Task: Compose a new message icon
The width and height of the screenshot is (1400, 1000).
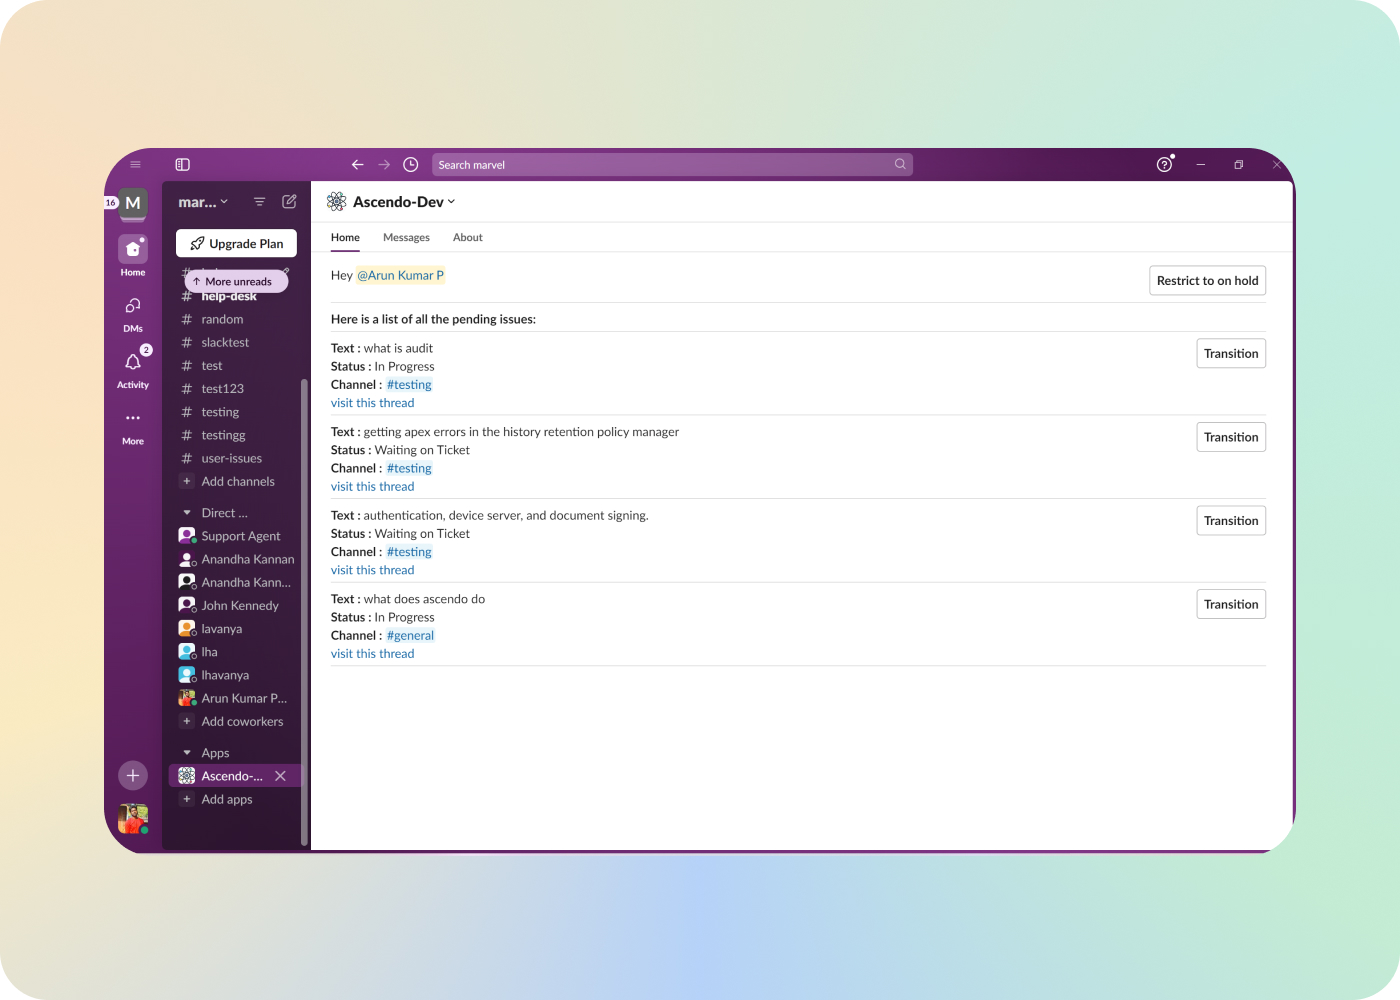Action: (289, 202)
